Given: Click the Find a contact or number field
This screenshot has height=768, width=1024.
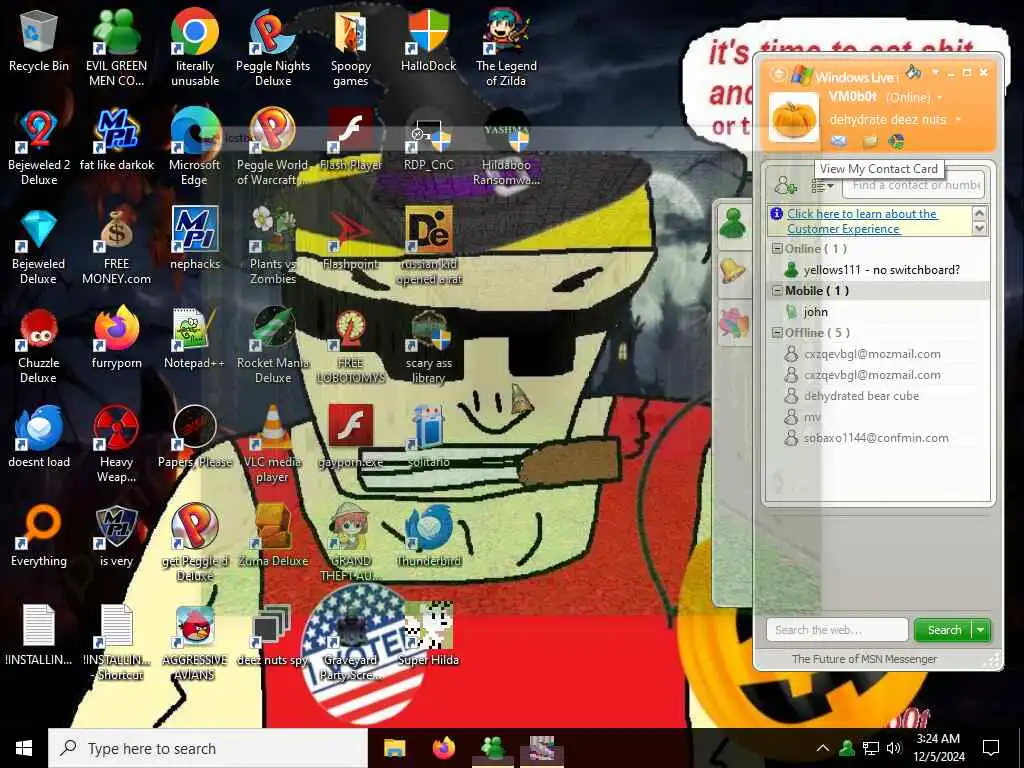Looking at the screenshot, I should point(913,185).
